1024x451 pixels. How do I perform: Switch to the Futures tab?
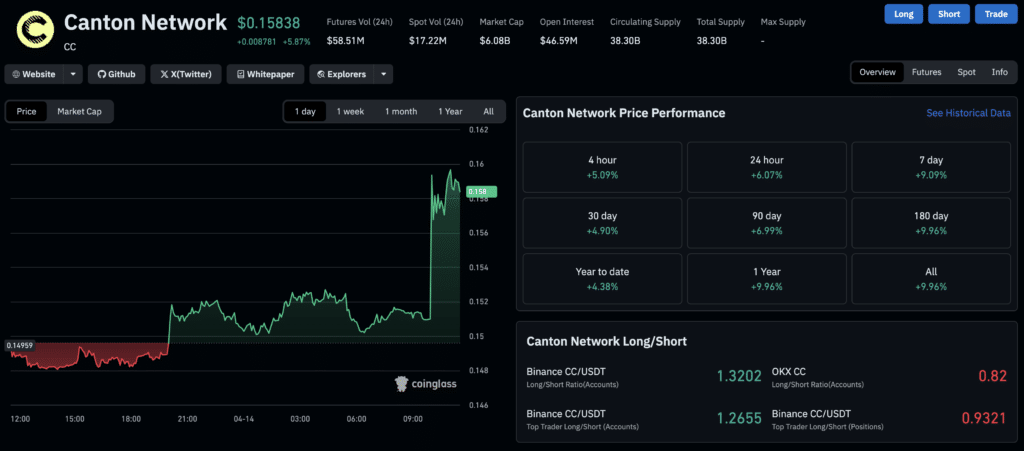click(926, 73)
